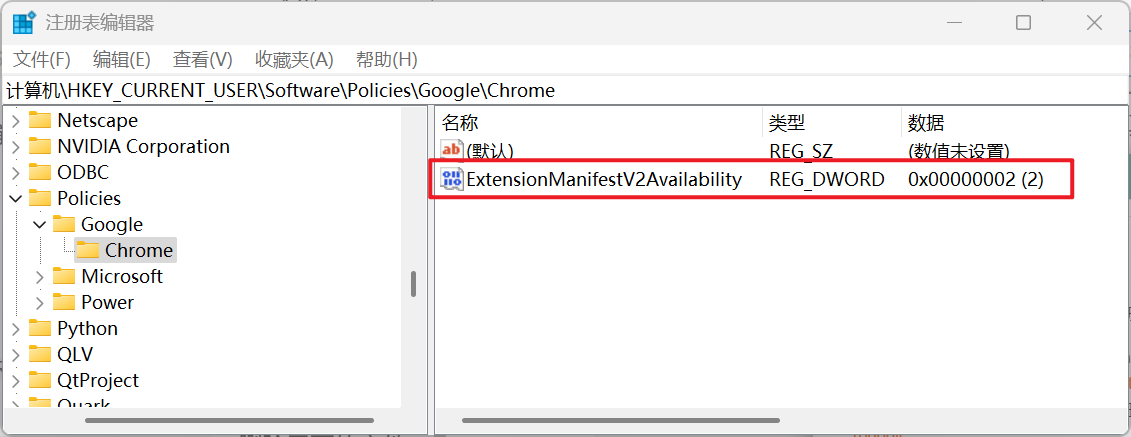Image resolution: width=1131 pixels, height=437 pixels.
Task: Select the Python tree label
Action: point(87,328)
